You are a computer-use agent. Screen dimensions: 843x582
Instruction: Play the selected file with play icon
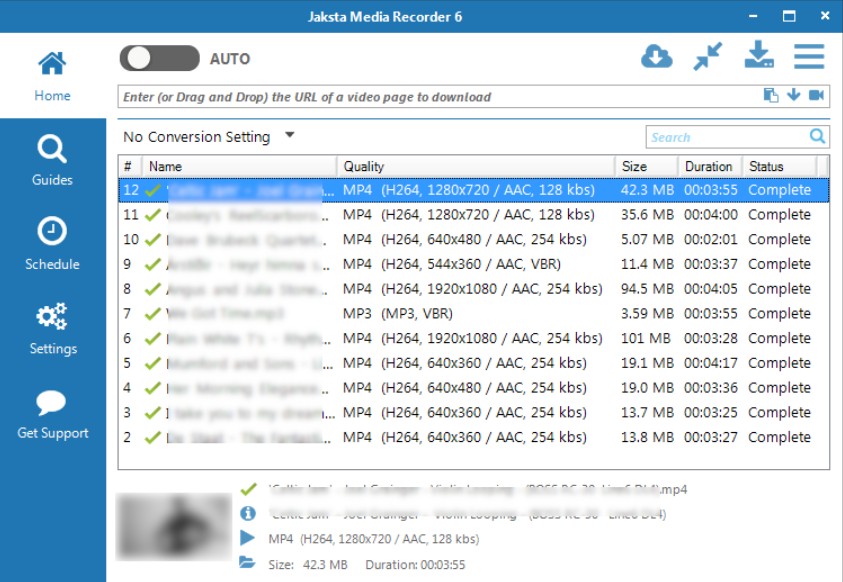click(x=247, y=538)
